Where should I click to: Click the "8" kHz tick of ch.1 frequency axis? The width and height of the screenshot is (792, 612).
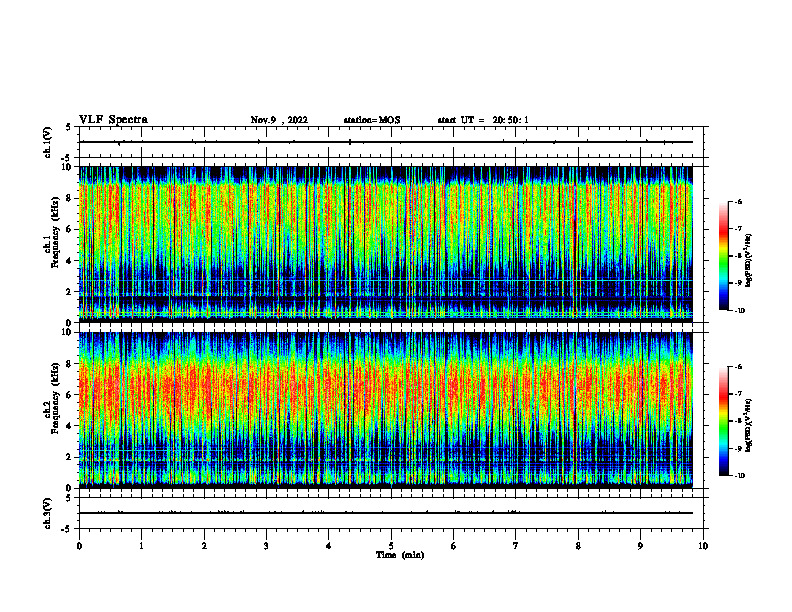(70, 198)
